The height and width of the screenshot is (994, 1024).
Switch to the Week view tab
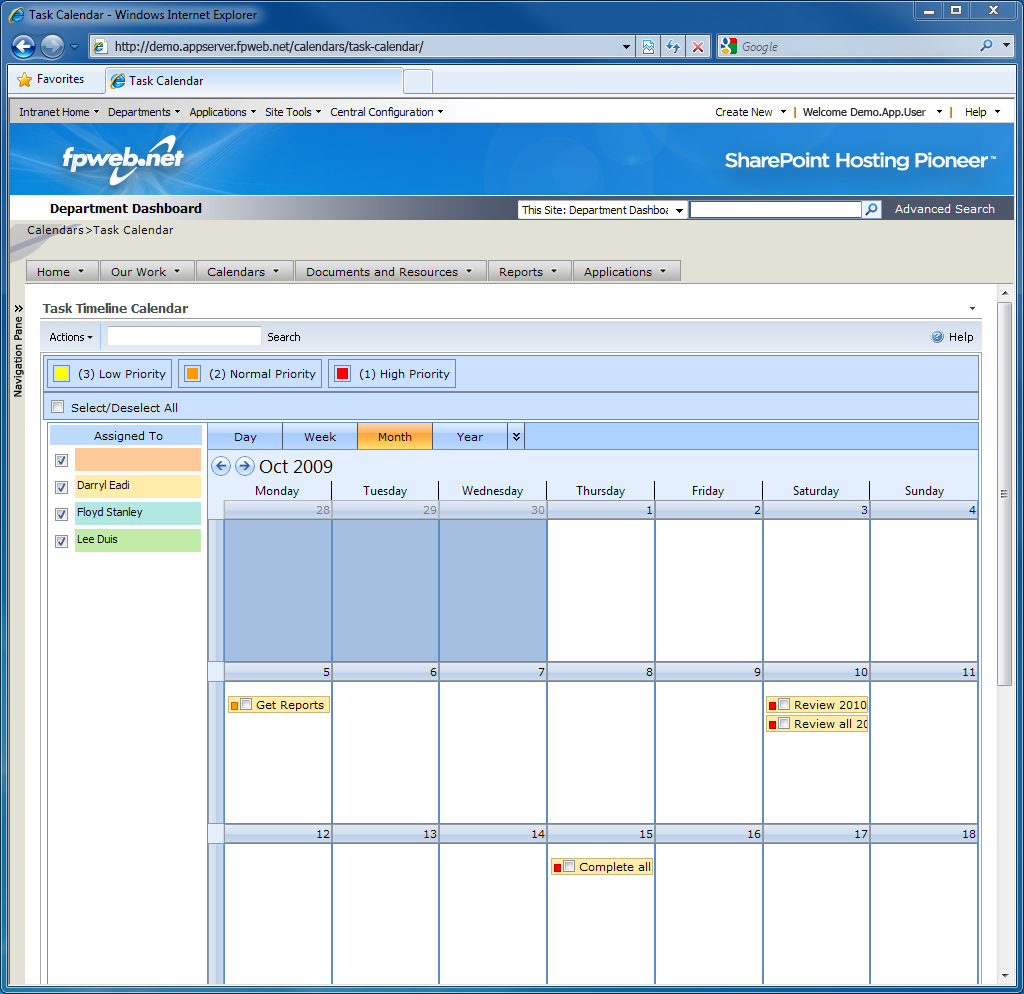(320, 437)
